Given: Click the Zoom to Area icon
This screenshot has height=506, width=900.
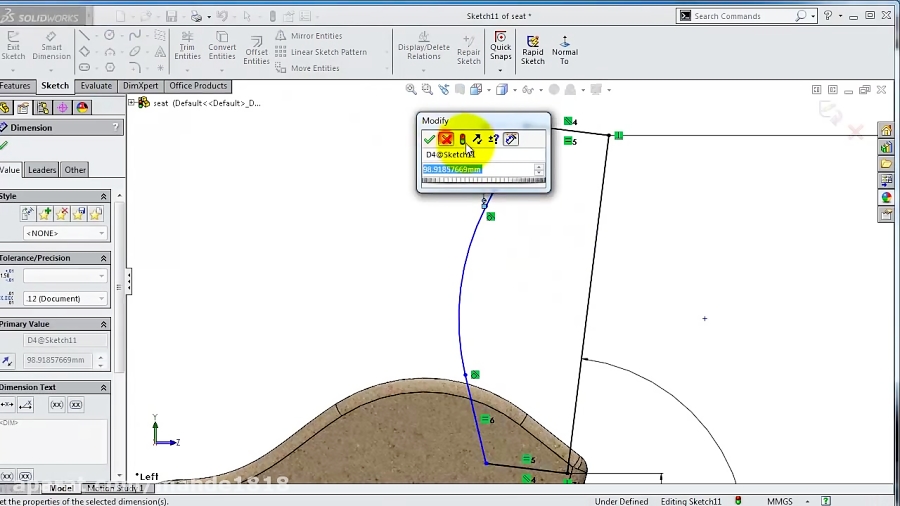Looking at the screenshot, I should coord(427,89).
